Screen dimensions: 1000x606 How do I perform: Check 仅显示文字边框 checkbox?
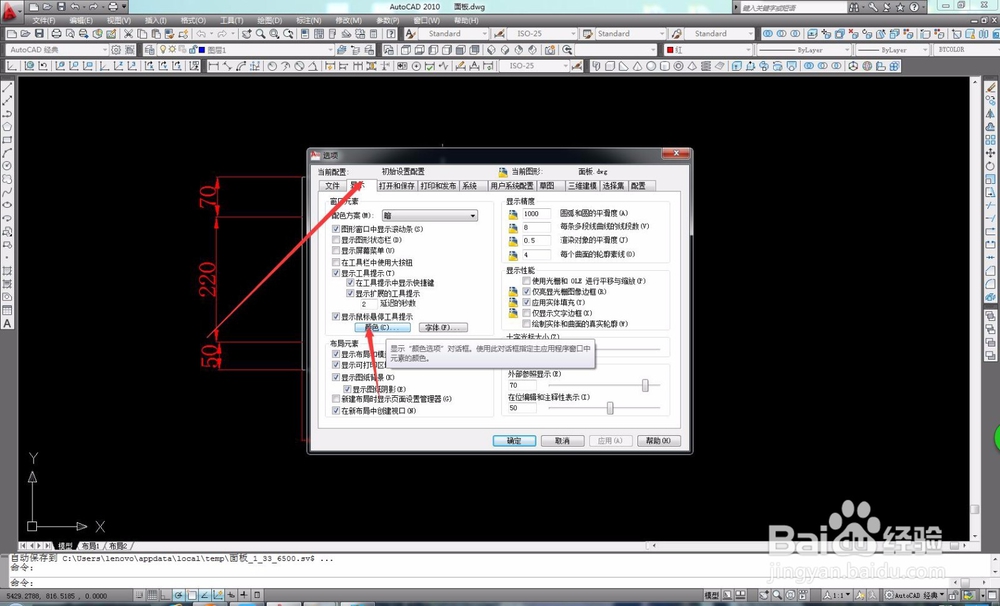(x=526, y=313)
